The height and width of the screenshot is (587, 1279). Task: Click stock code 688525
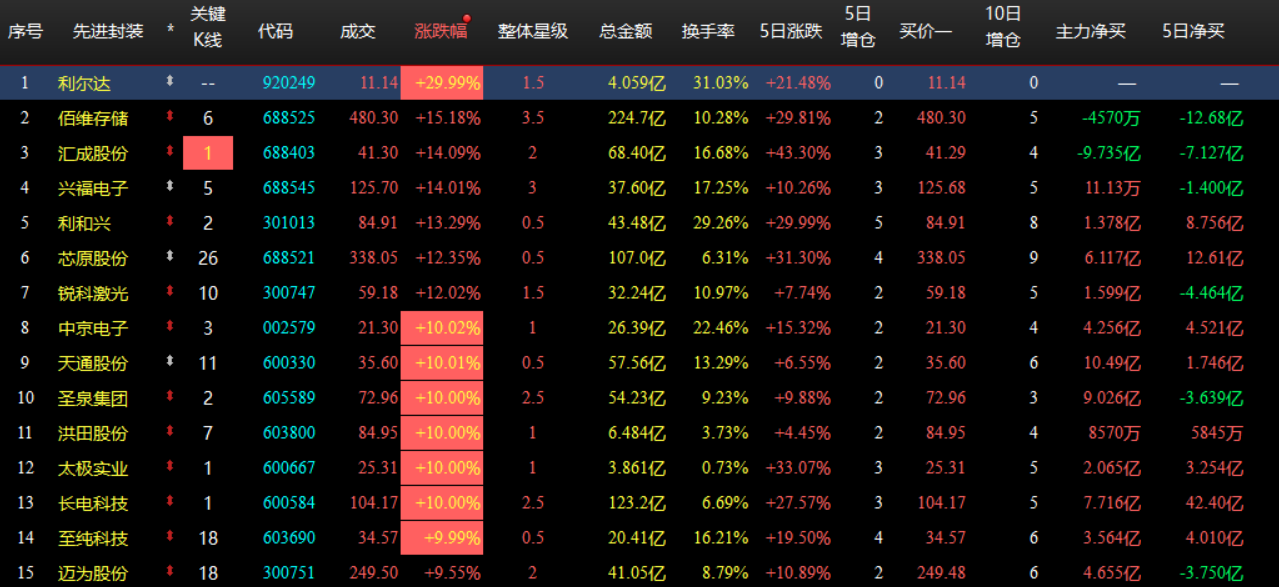[289, 118]
